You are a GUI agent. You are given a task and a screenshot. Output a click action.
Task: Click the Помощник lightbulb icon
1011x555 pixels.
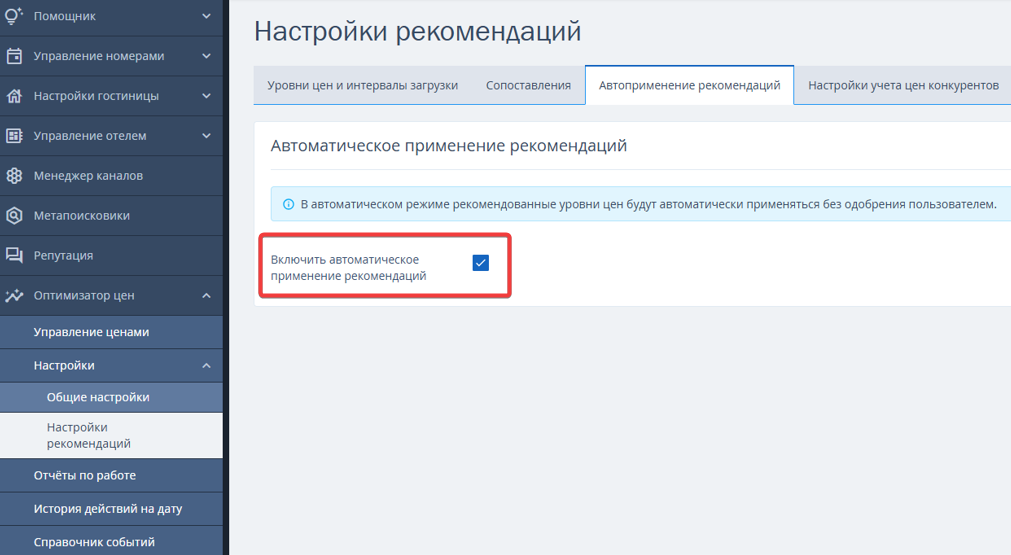coord(14,16)
